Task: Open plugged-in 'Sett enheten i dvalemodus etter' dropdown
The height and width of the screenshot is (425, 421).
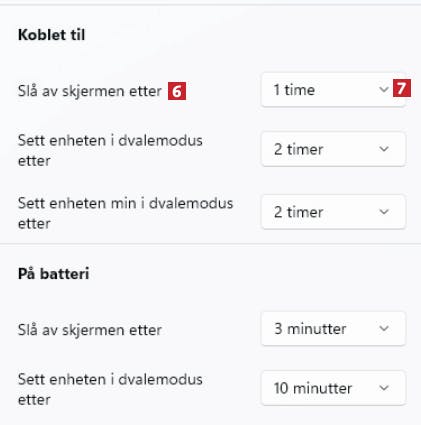Action: tap(333, 149)
